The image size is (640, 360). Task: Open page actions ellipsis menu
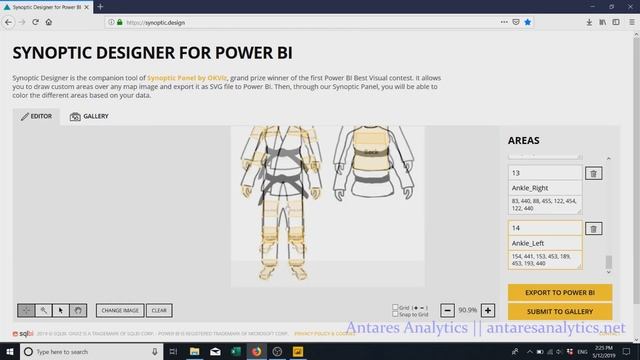click(504, 22)
